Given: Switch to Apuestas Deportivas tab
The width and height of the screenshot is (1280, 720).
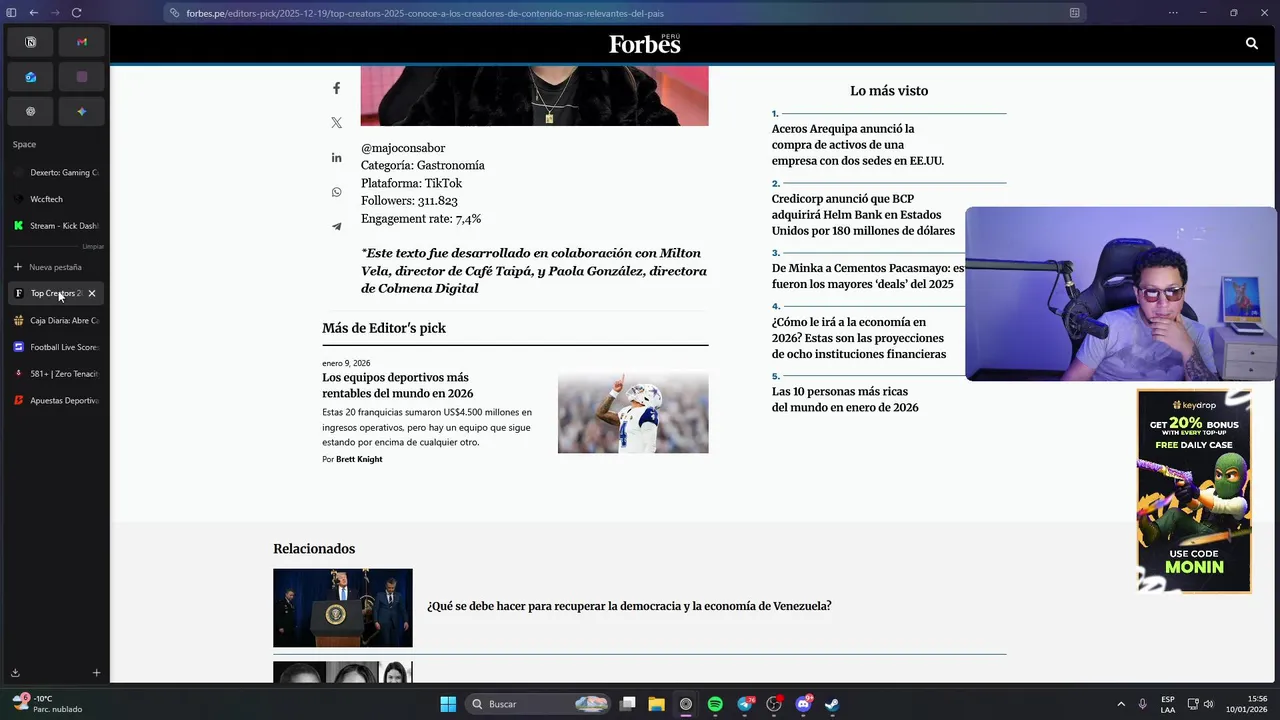Looking at the screenshot, I should coord(56,400).
